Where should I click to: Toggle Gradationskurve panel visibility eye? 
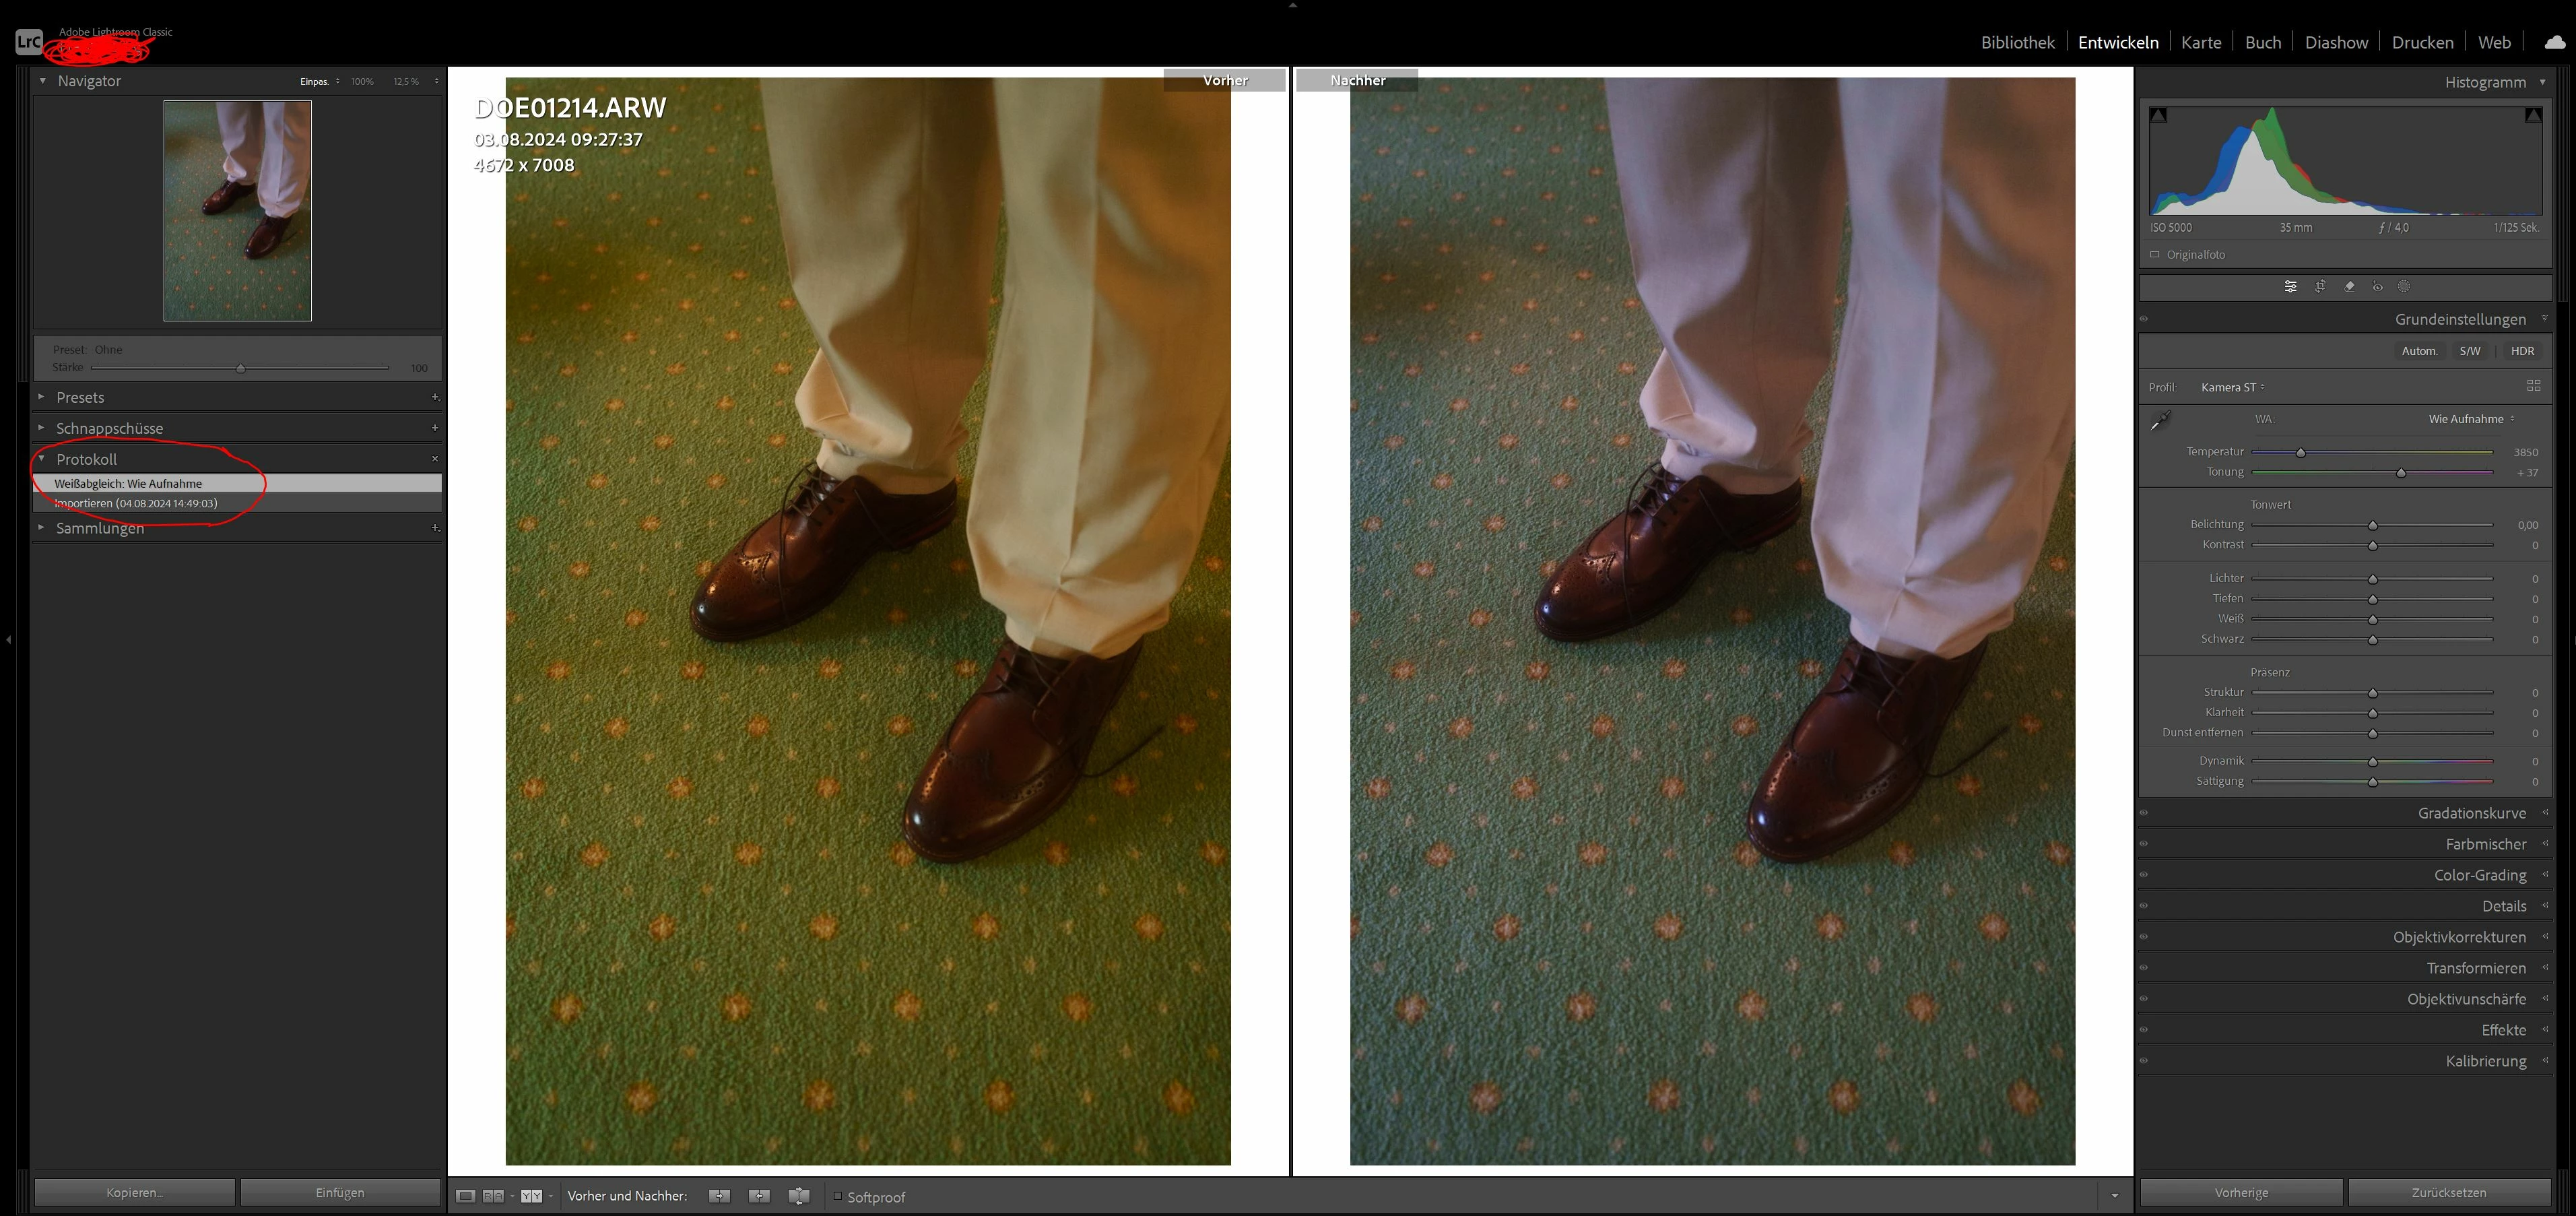pos(2144,813)
